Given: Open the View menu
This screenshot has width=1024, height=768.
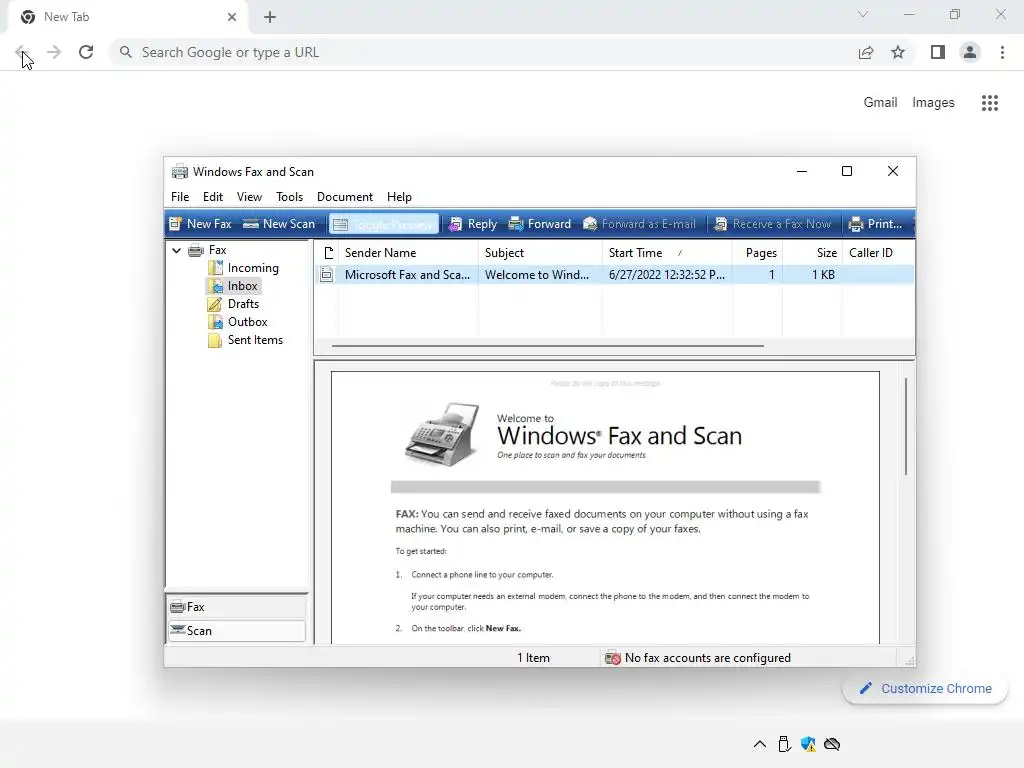Looking at the screenshot, I should pyautogui.click(x=249, y=197).
